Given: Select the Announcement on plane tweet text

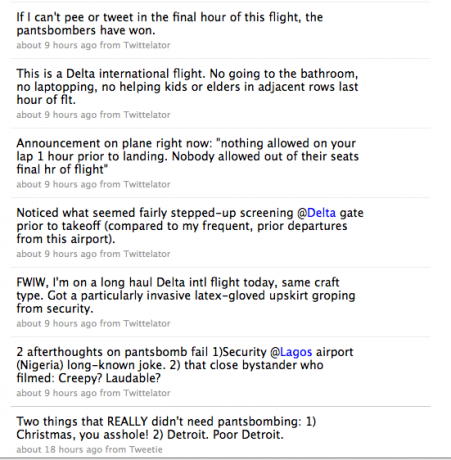Looking at the screenshot, I should [x=188, y=156].
